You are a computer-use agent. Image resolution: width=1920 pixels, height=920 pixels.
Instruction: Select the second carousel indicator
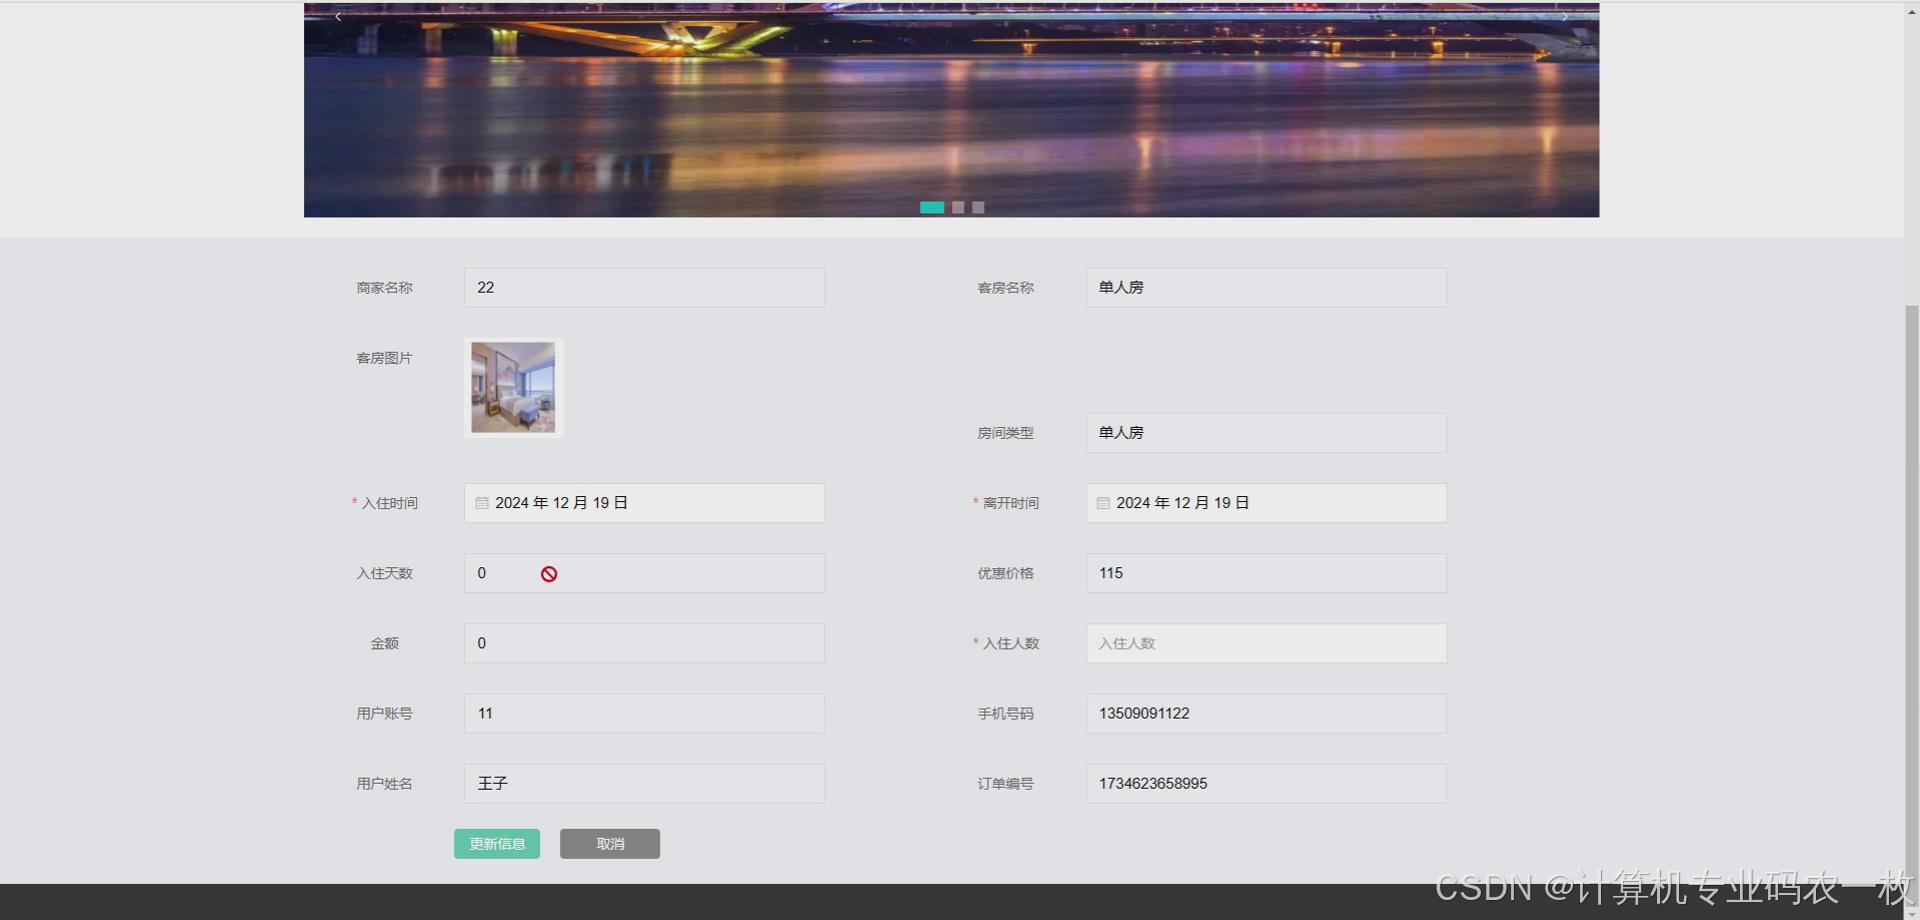coord(958,207)
